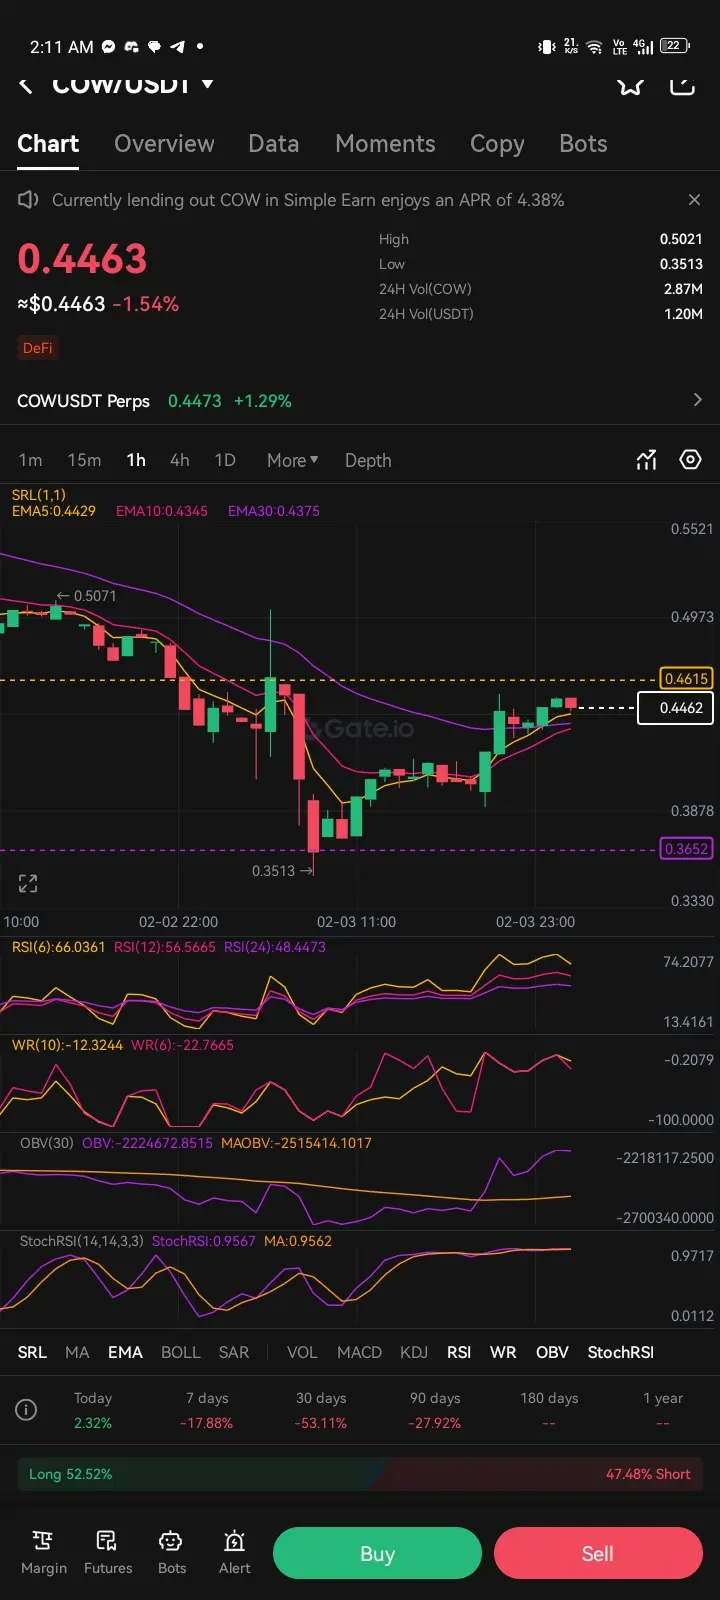
Task: Open COWUSDT Perps contract row
Action: (360, 401)
